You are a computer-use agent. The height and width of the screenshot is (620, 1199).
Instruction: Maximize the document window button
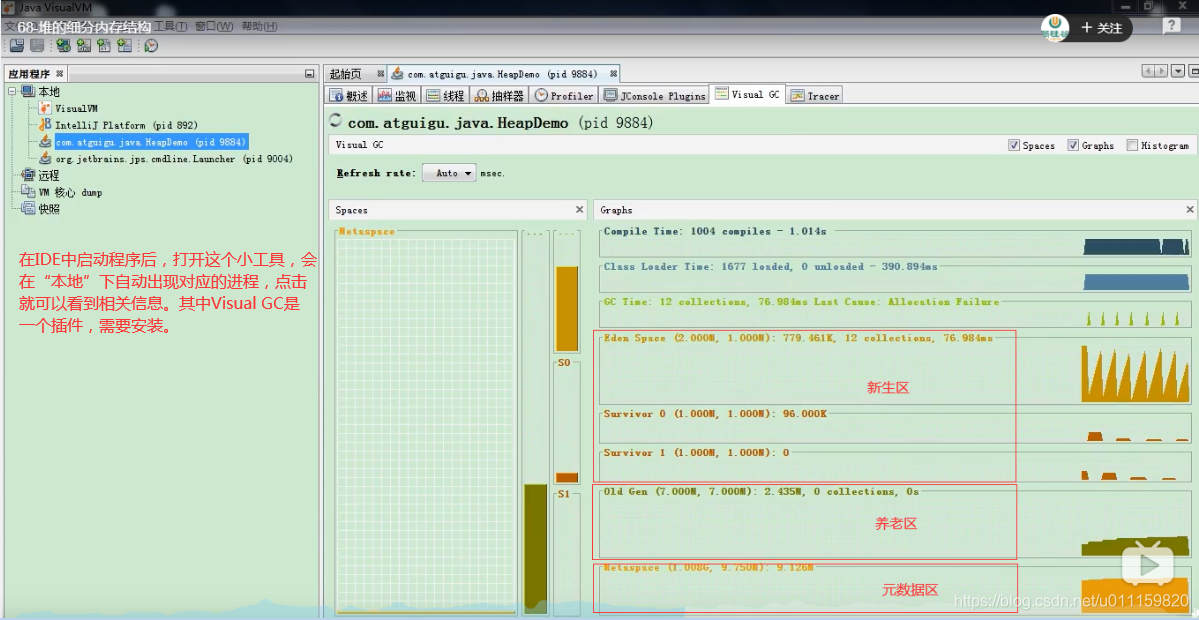[1194, 71]
